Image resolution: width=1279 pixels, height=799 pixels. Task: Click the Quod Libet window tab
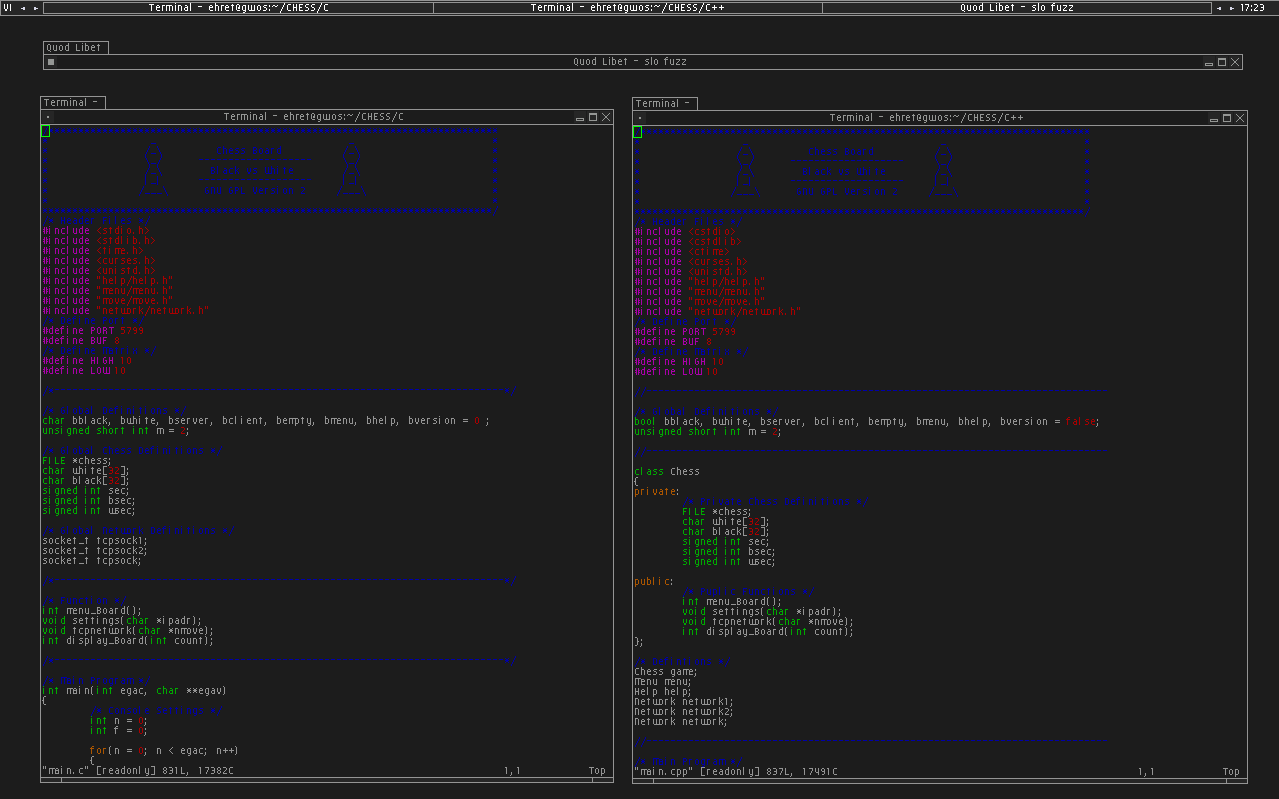click(75, 47)
